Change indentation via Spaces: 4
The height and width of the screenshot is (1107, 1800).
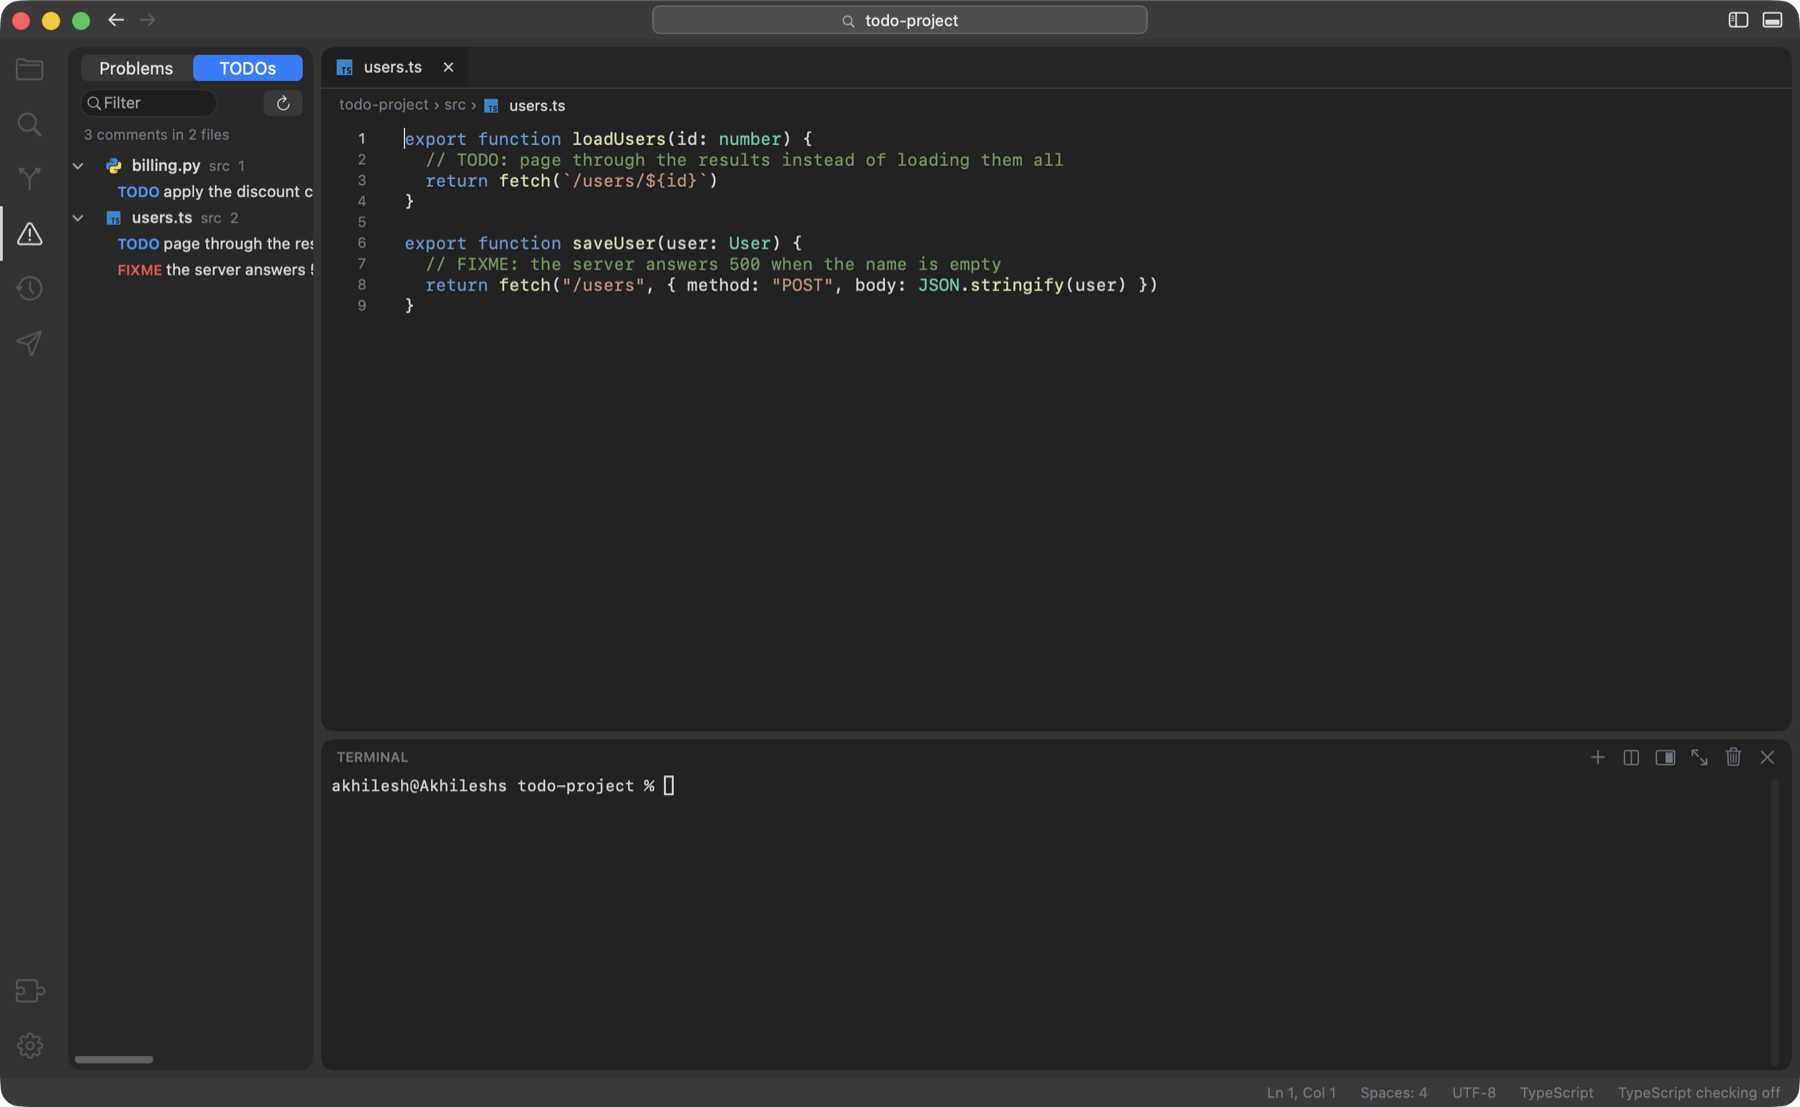pos(1394,1093)
